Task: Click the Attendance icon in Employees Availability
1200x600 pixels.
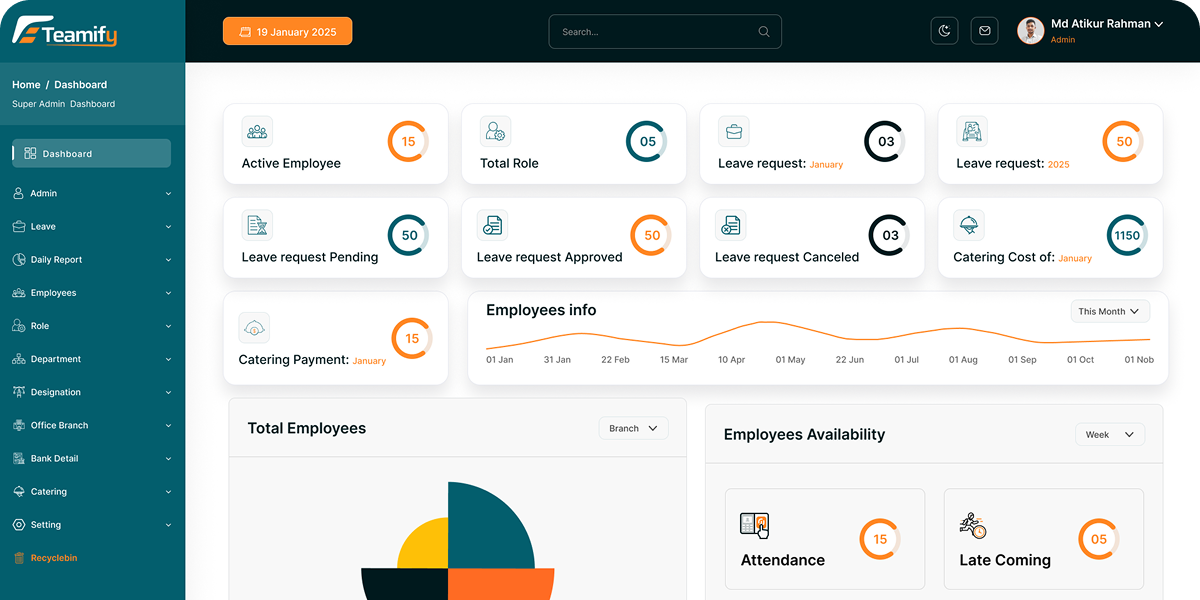Action: [754, 525]
